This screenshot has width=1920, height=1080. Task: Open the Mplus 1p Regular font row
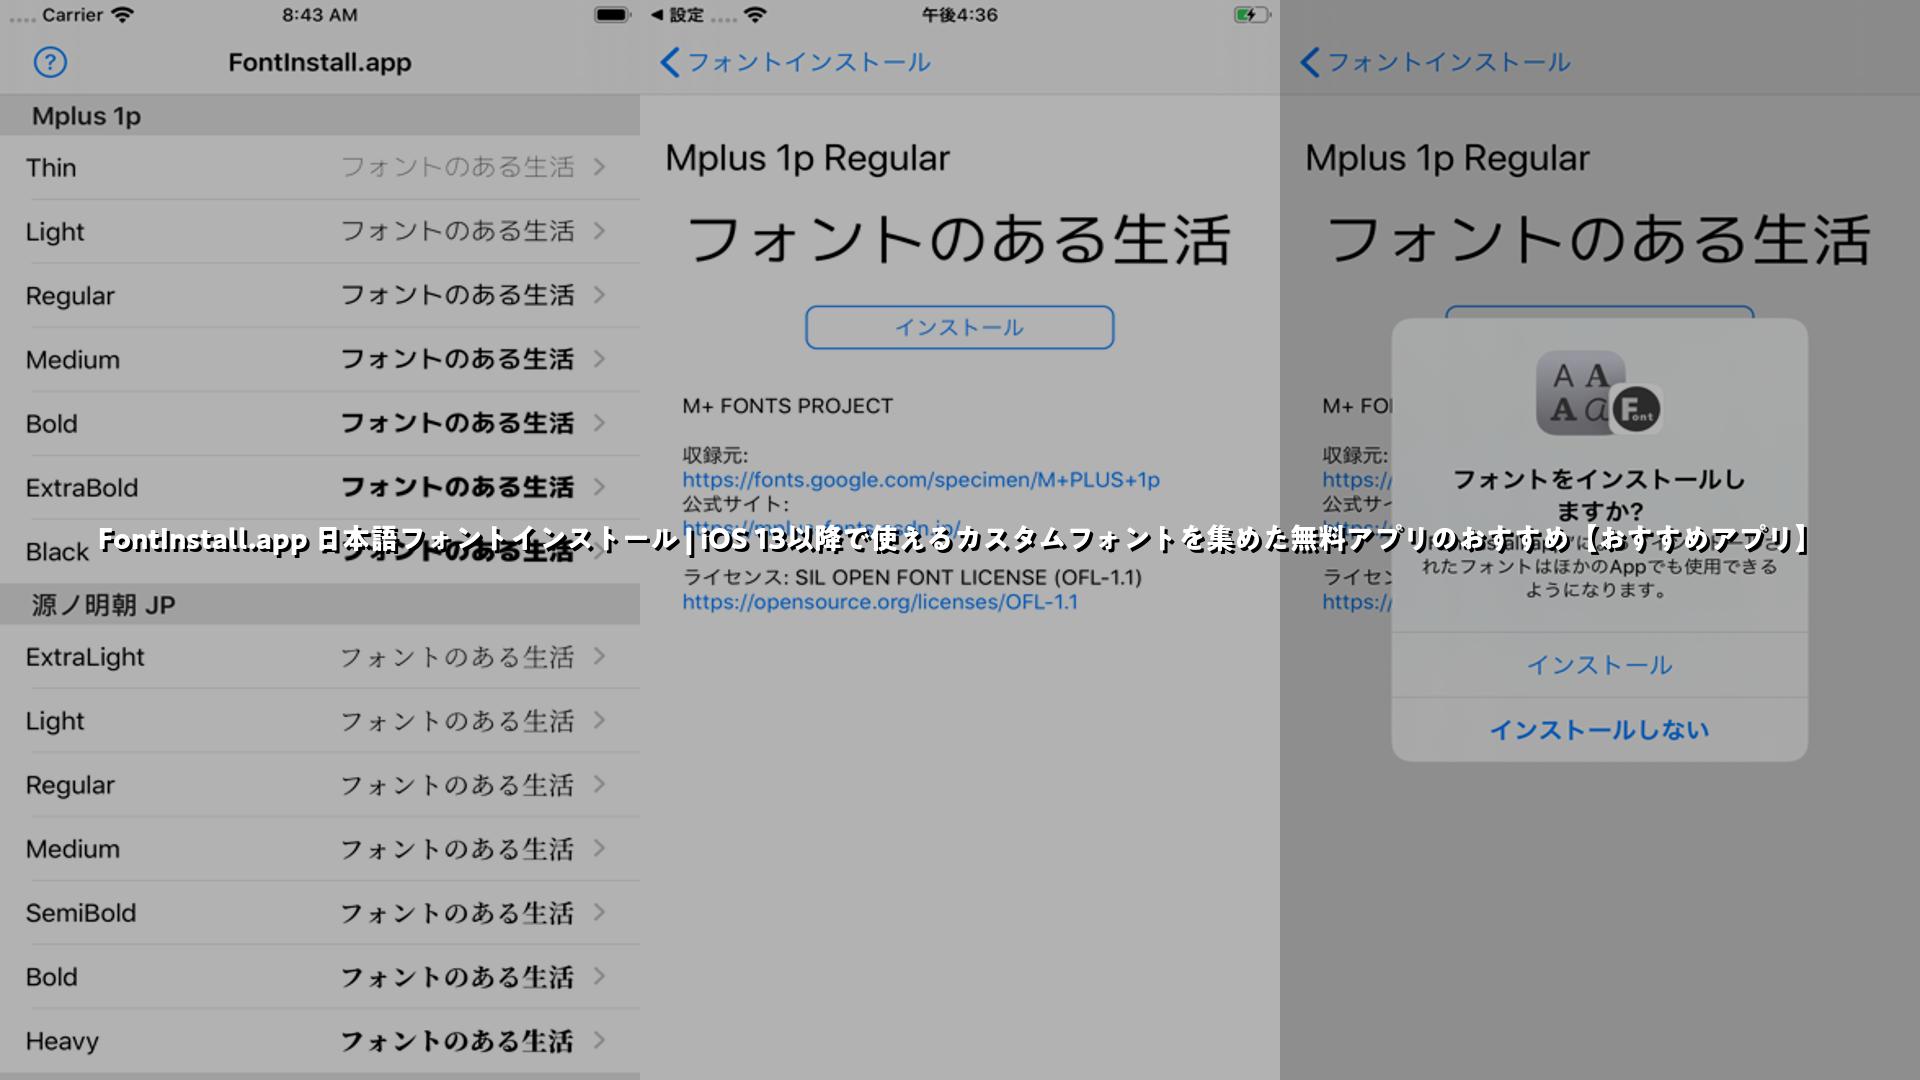pos(320,295)
